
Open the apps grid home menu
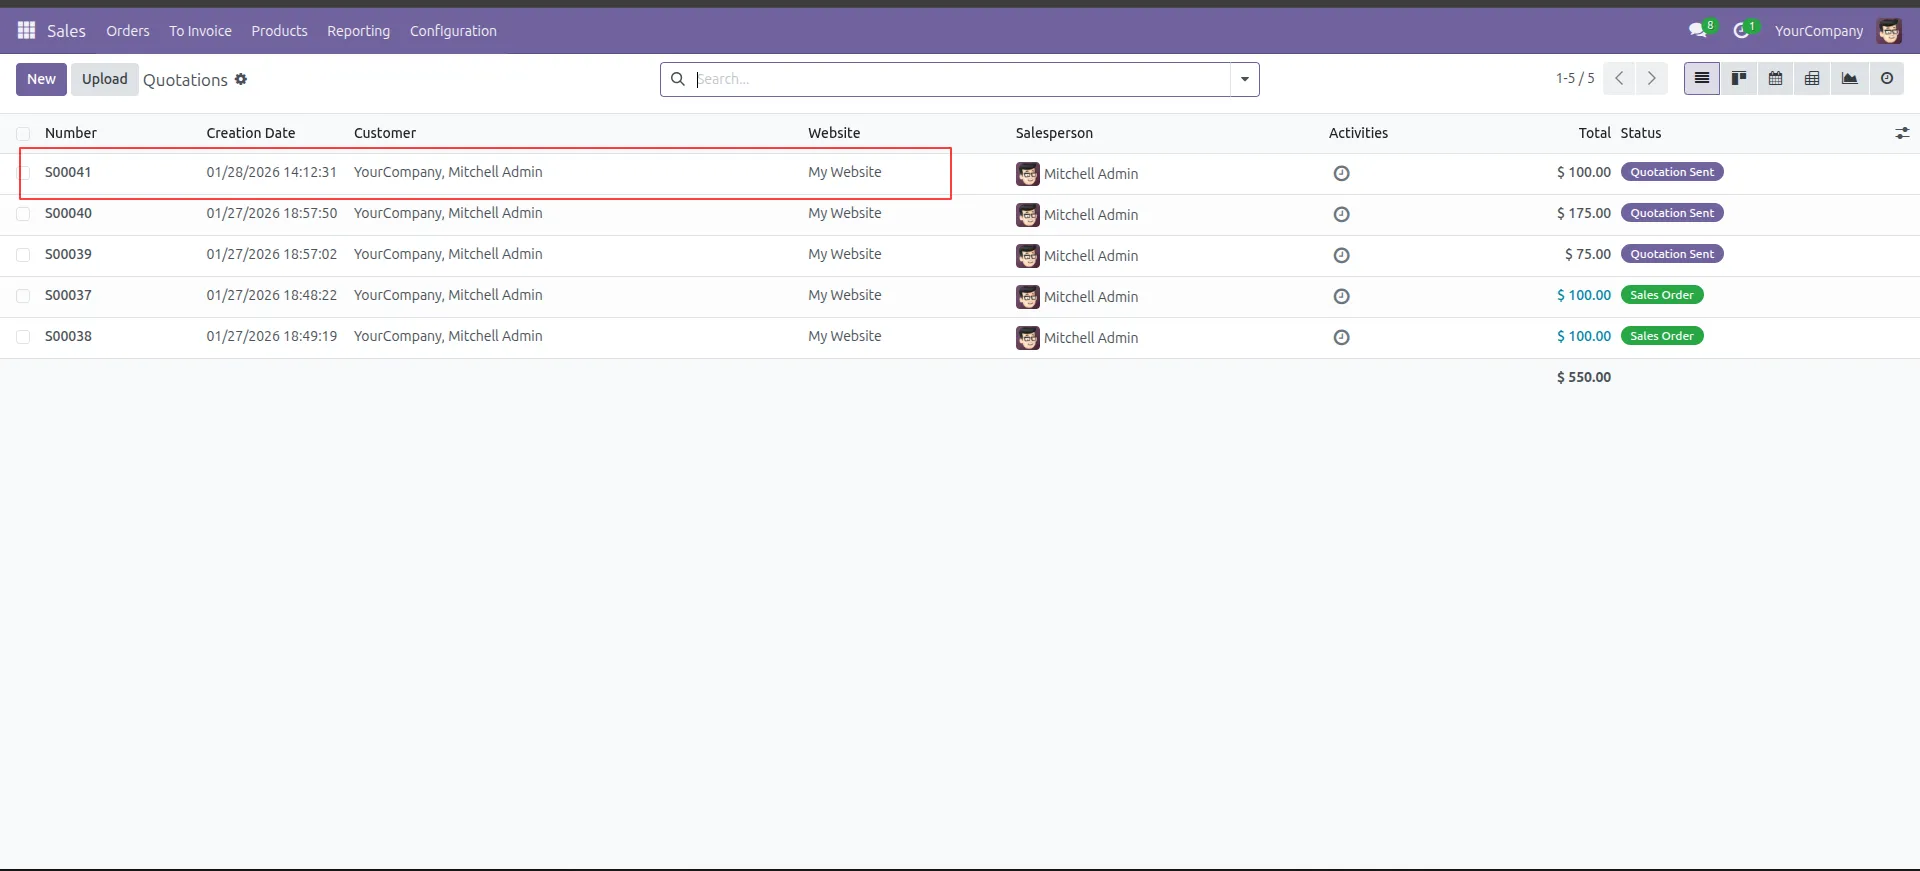click(26, 30)
